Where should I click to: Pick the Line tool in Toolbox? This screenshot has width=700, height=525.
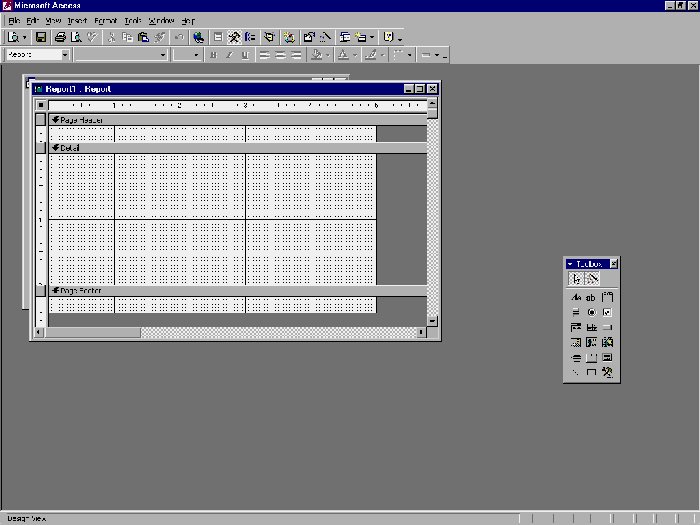pos(576,373)
